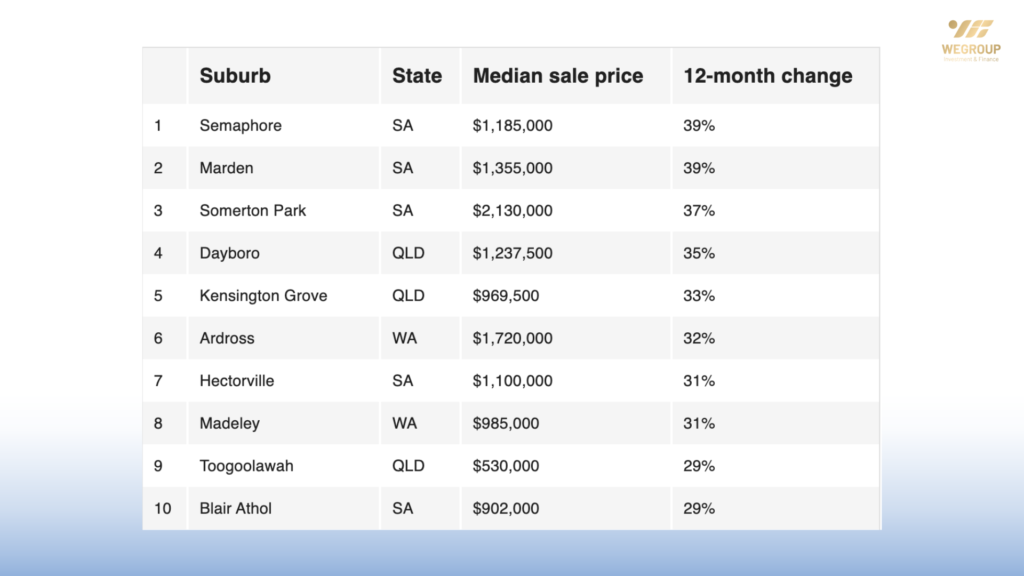Screen dimensions: 1024x576
Task: Click the 37% change value
Action: (699, 211)
